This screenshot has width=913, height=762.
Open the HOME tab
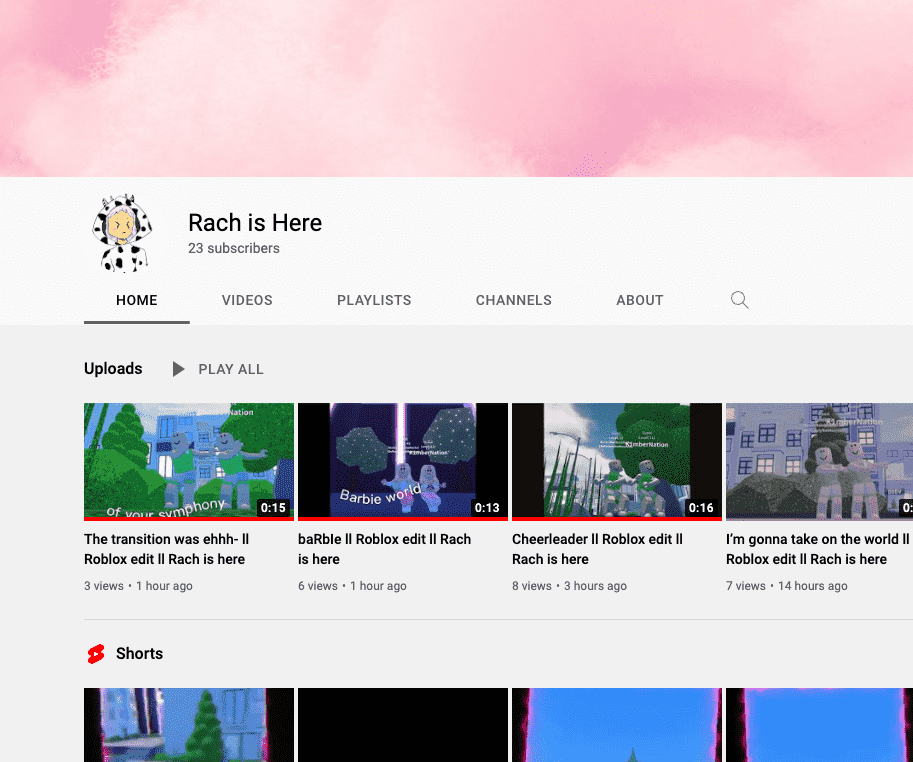pos(137,300)
